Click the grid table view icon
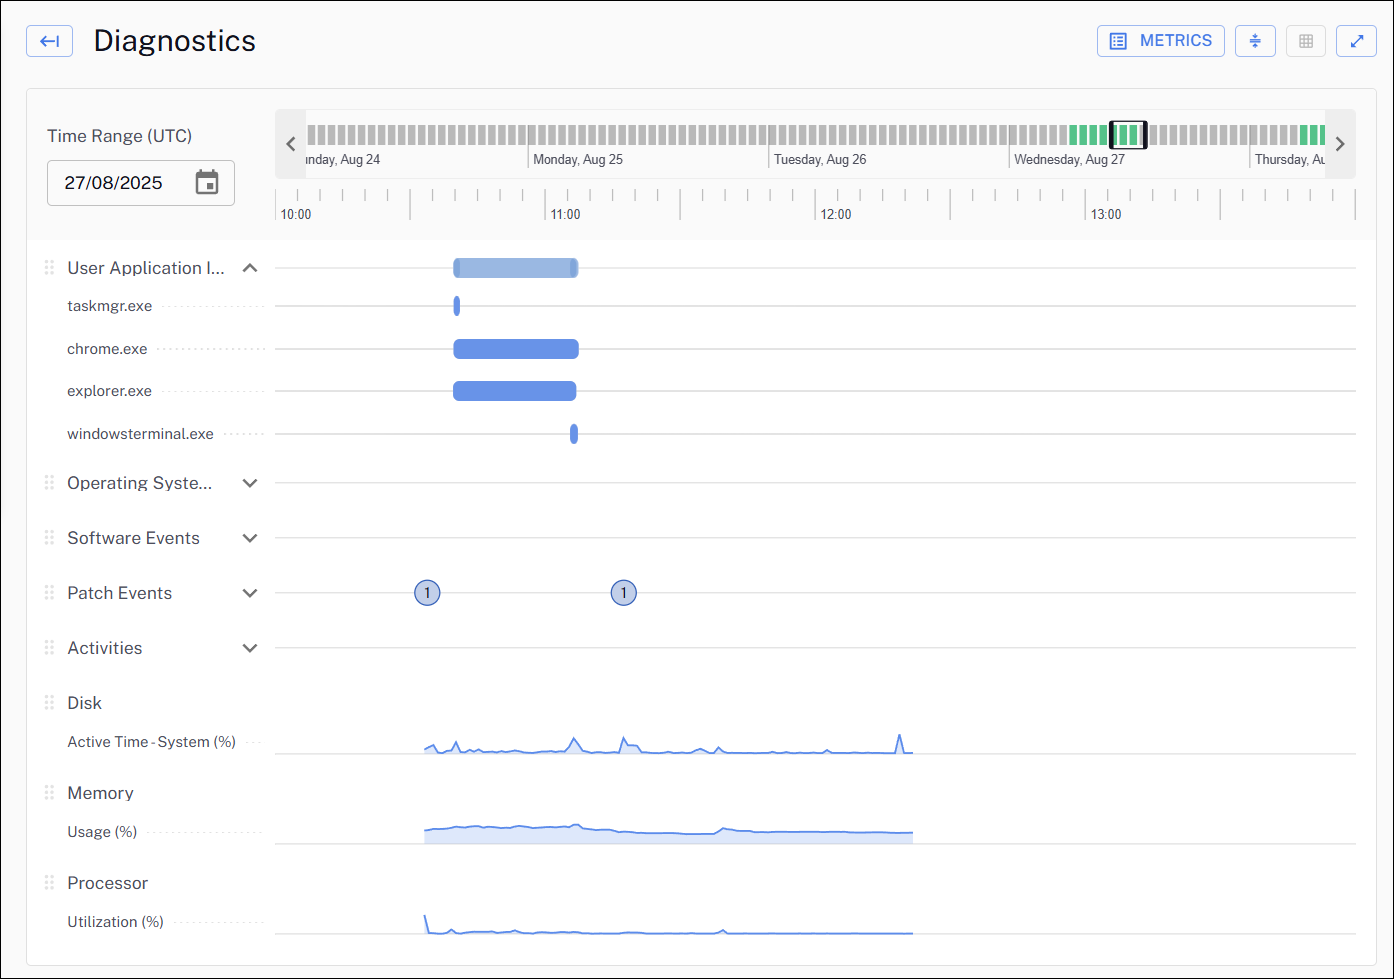Viewport: 1394px width, 979px height. (1305, 41)
